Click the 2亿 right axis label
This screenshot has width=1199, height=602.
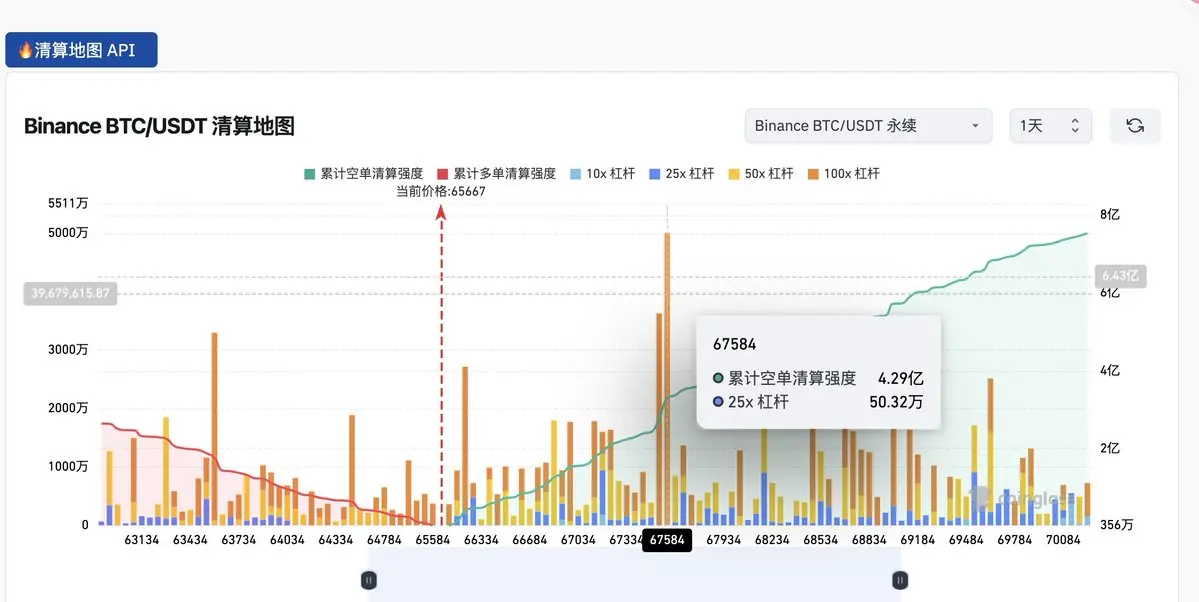pos(1110,448)
